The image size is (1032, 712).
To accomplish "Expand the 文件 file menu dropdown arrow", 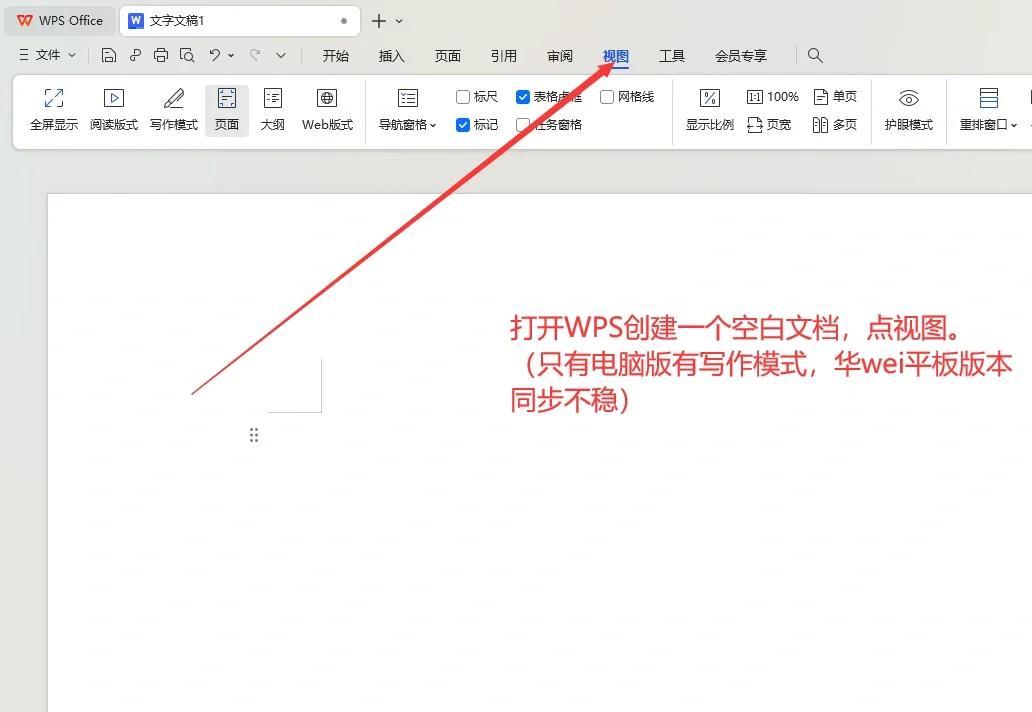I will click(72, 55).
